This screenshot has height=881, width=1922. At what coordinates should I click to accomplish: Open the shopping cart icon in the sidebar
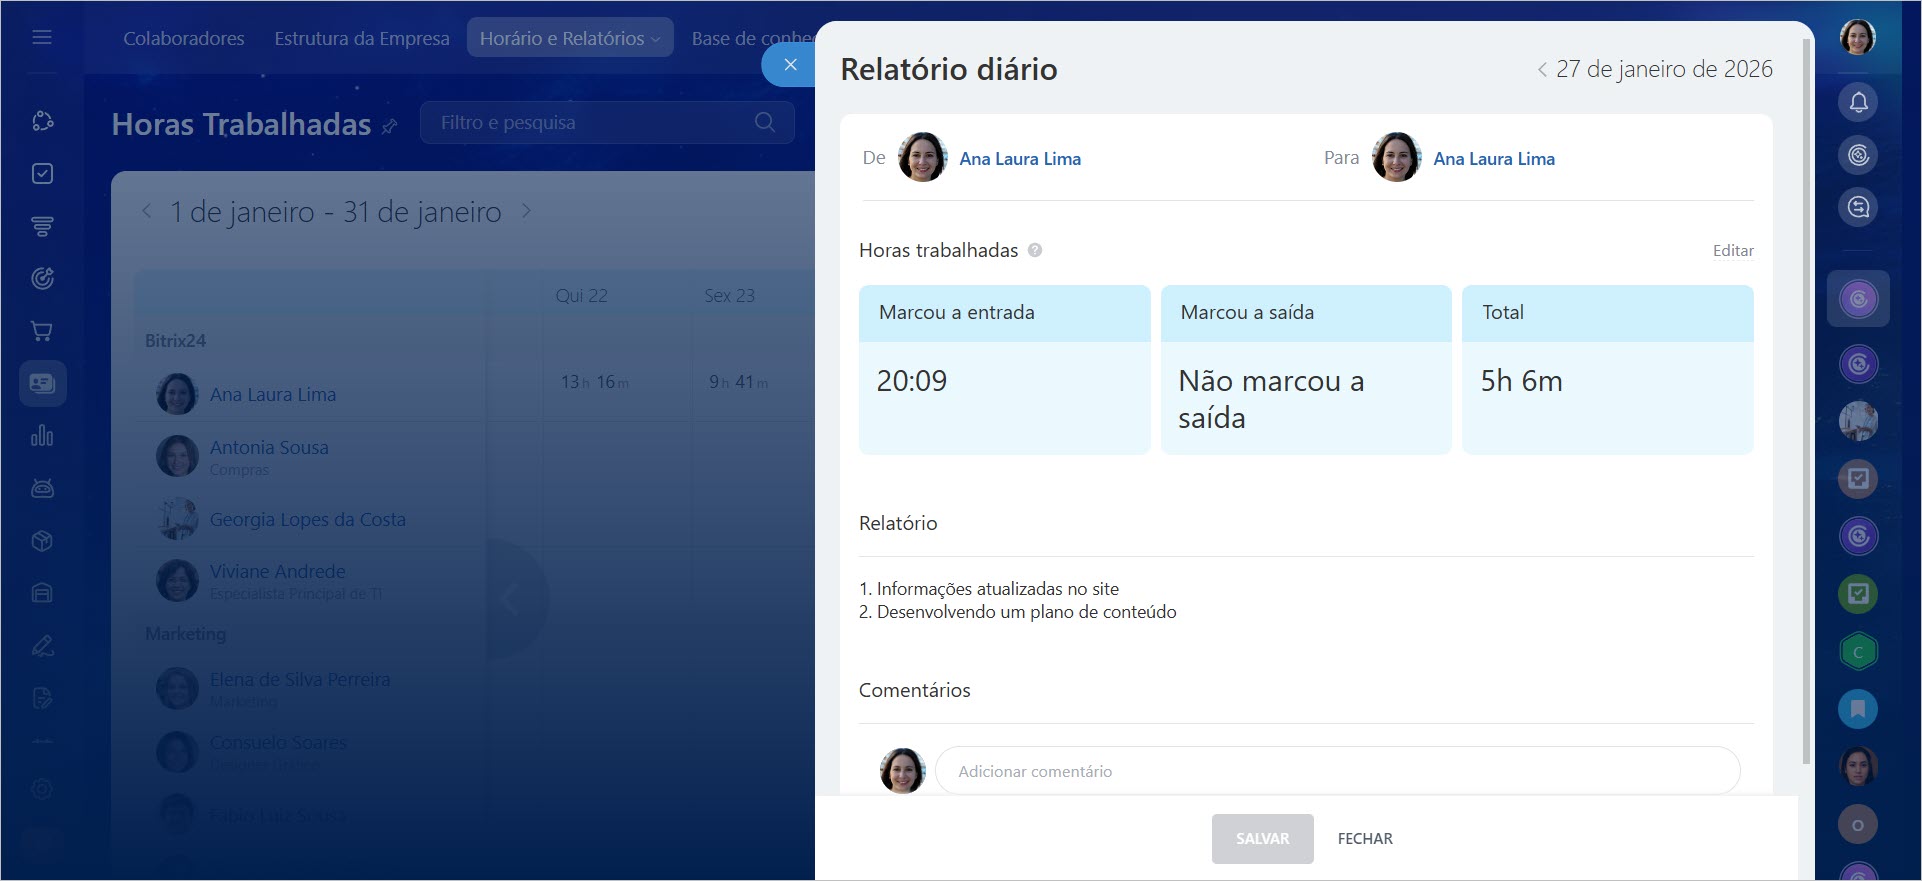point(42,331)
